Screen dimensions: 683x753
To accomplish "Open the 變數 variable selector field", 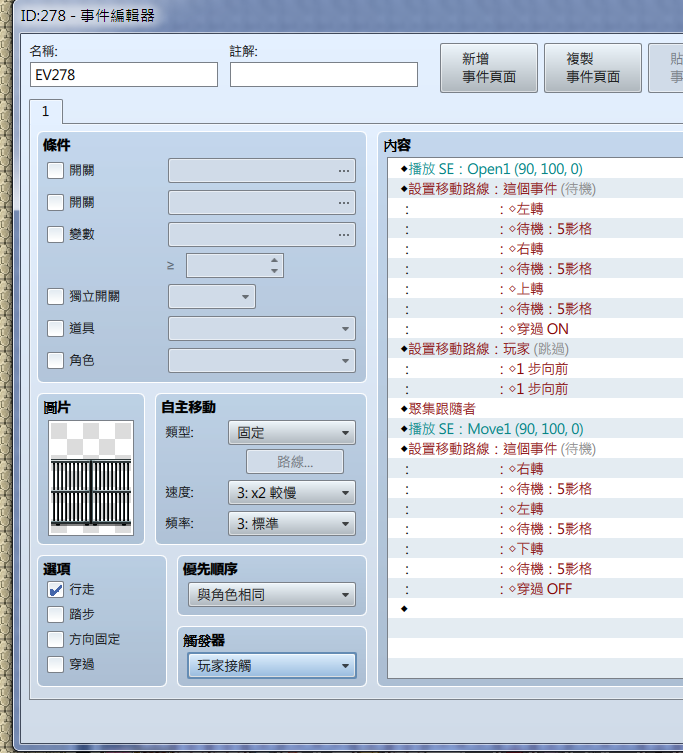I will [x=262, y=234].
